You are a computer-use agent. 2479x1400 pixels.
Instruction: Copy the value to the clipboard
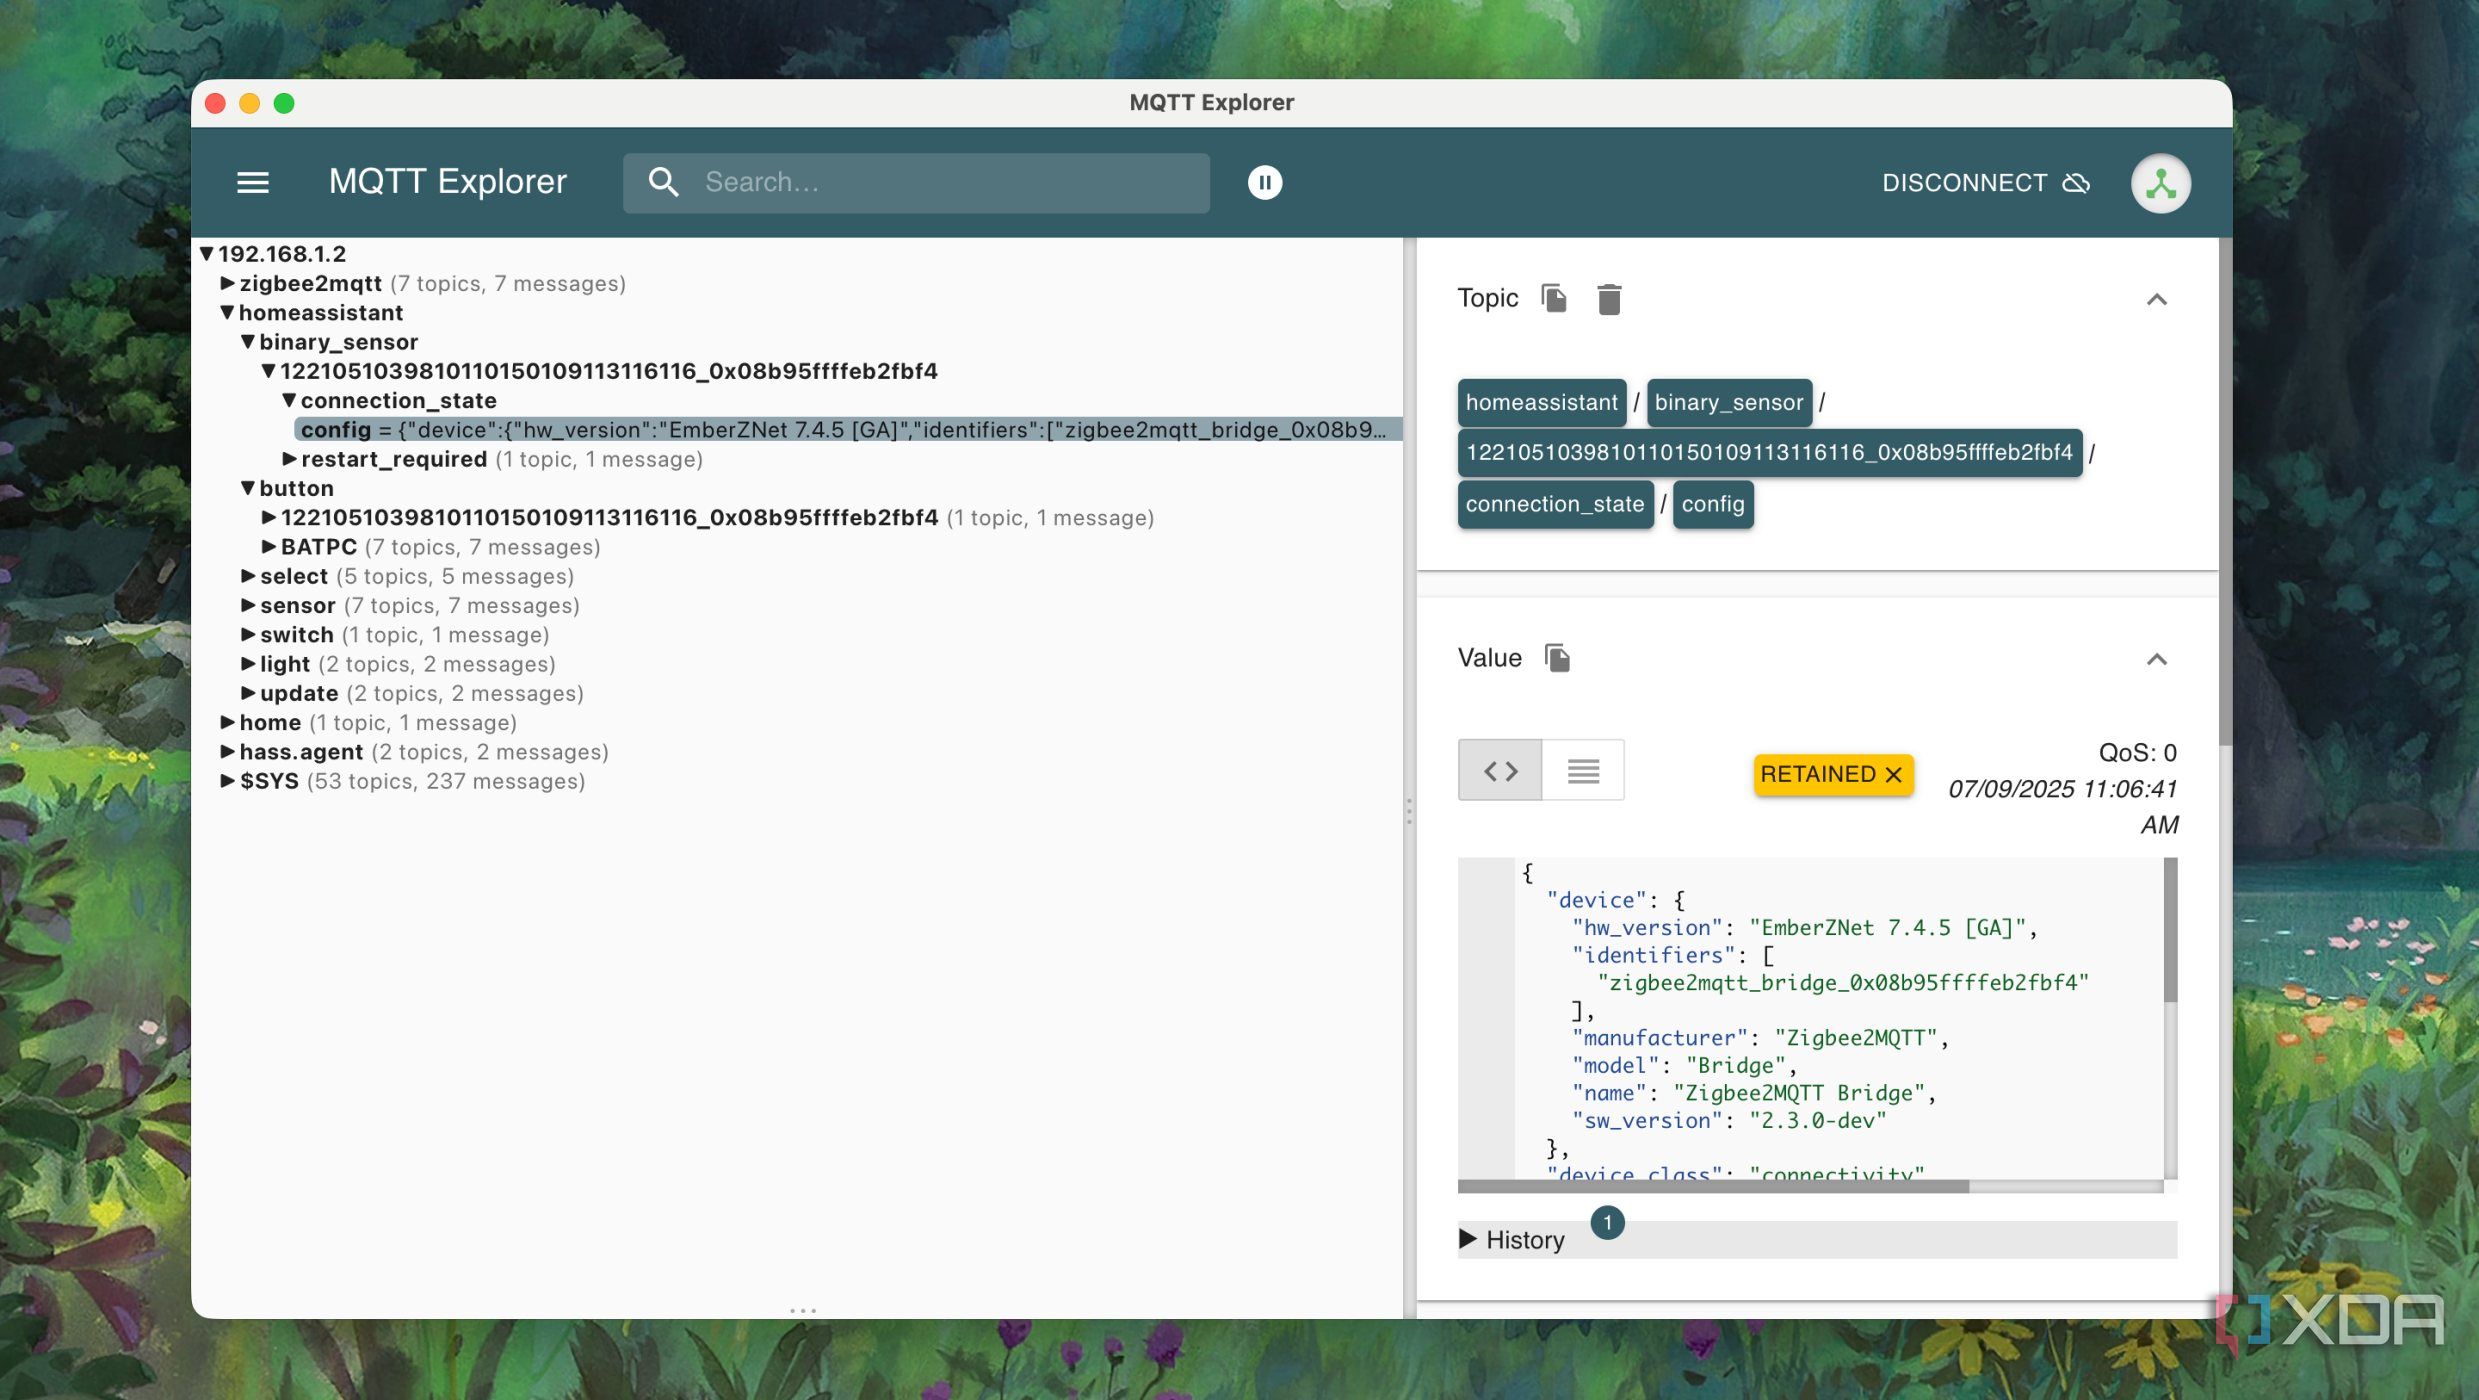coord(1557,658)
